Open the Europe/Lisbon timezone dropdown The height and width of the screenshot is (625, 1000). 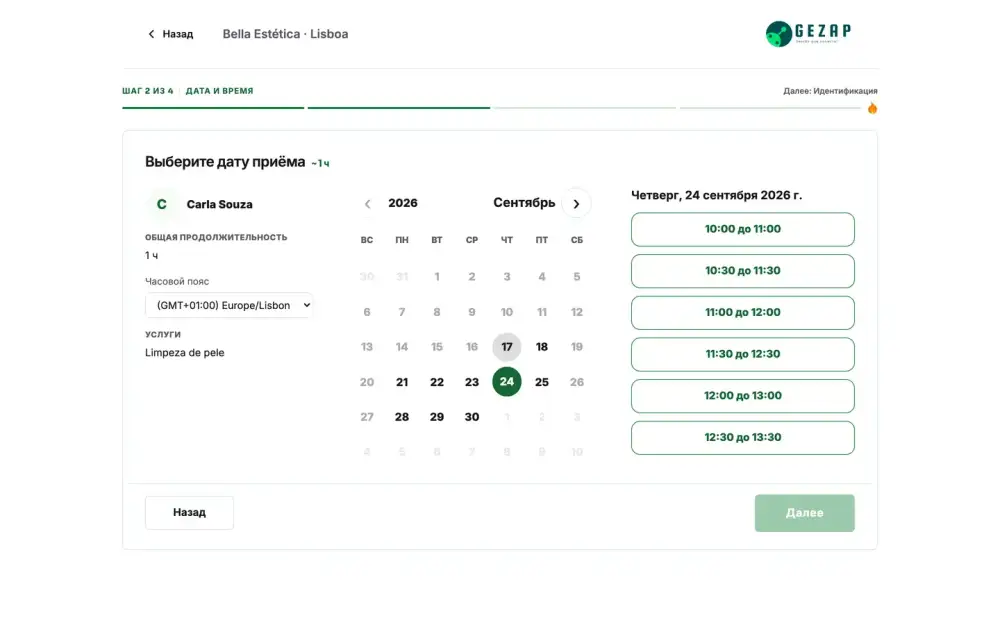229,305
